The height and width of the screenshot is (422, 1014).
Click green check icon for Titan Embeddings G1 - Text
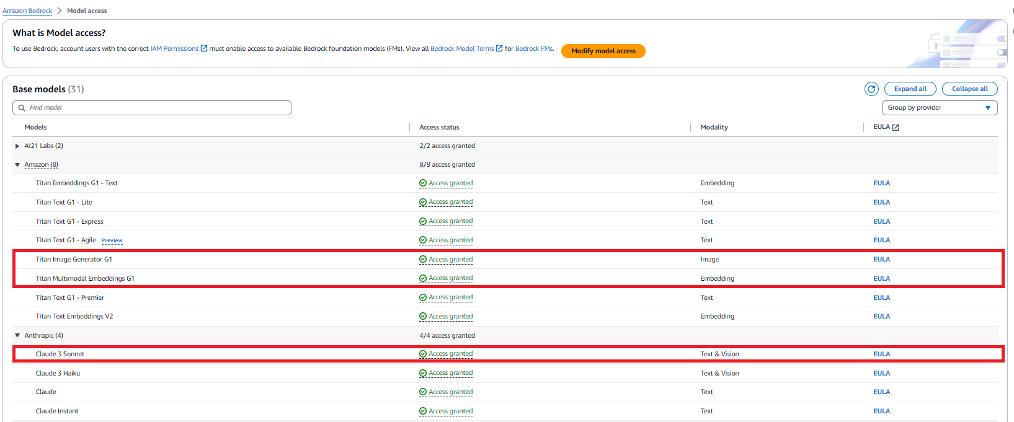click(423, 183)
